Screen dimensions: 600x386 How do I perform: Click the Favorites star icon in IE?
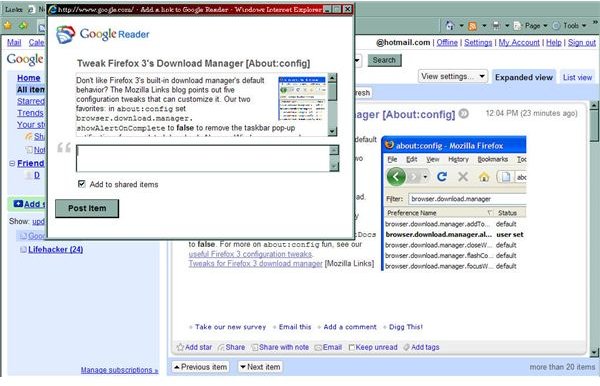[x=8, y=26]
